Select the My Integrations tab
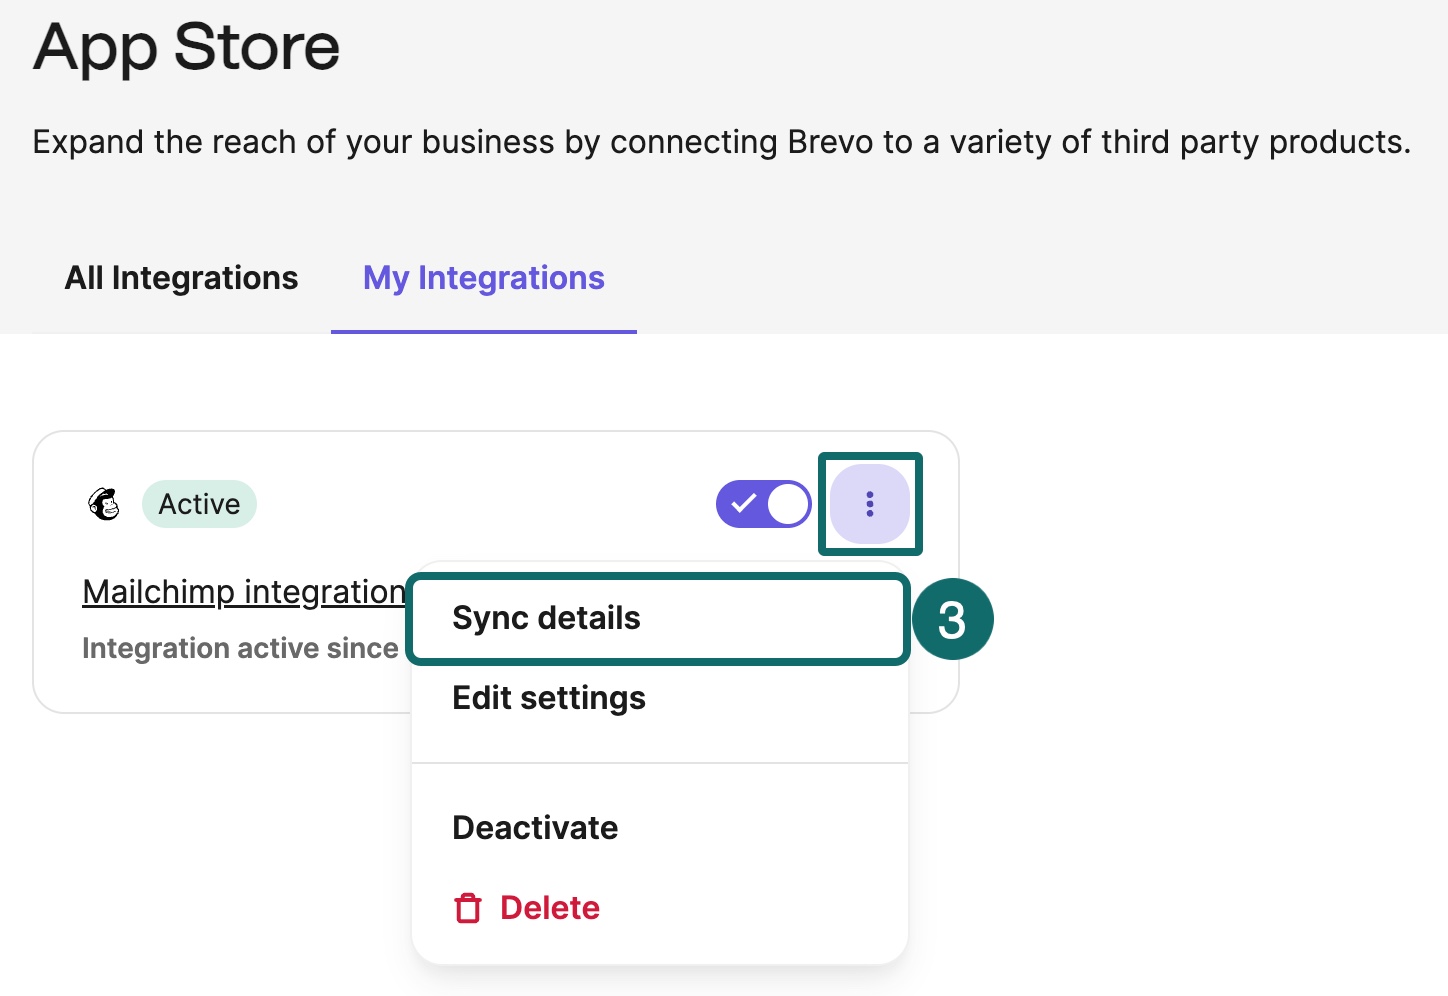The width and height of the screenshot is (1448, 996). point(484,278)
